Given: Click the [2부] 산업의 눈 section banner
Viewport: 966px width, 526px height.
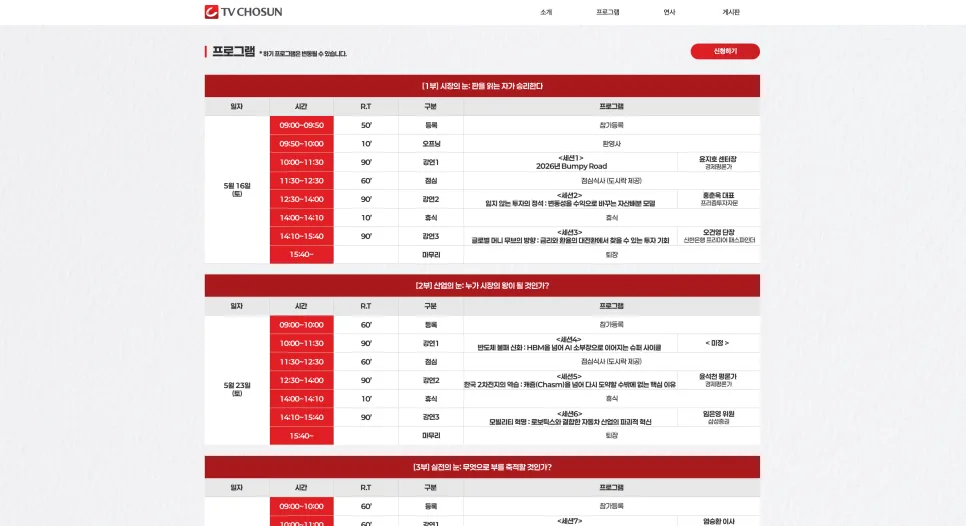Looking at the screenshot, I should [482, 286].
